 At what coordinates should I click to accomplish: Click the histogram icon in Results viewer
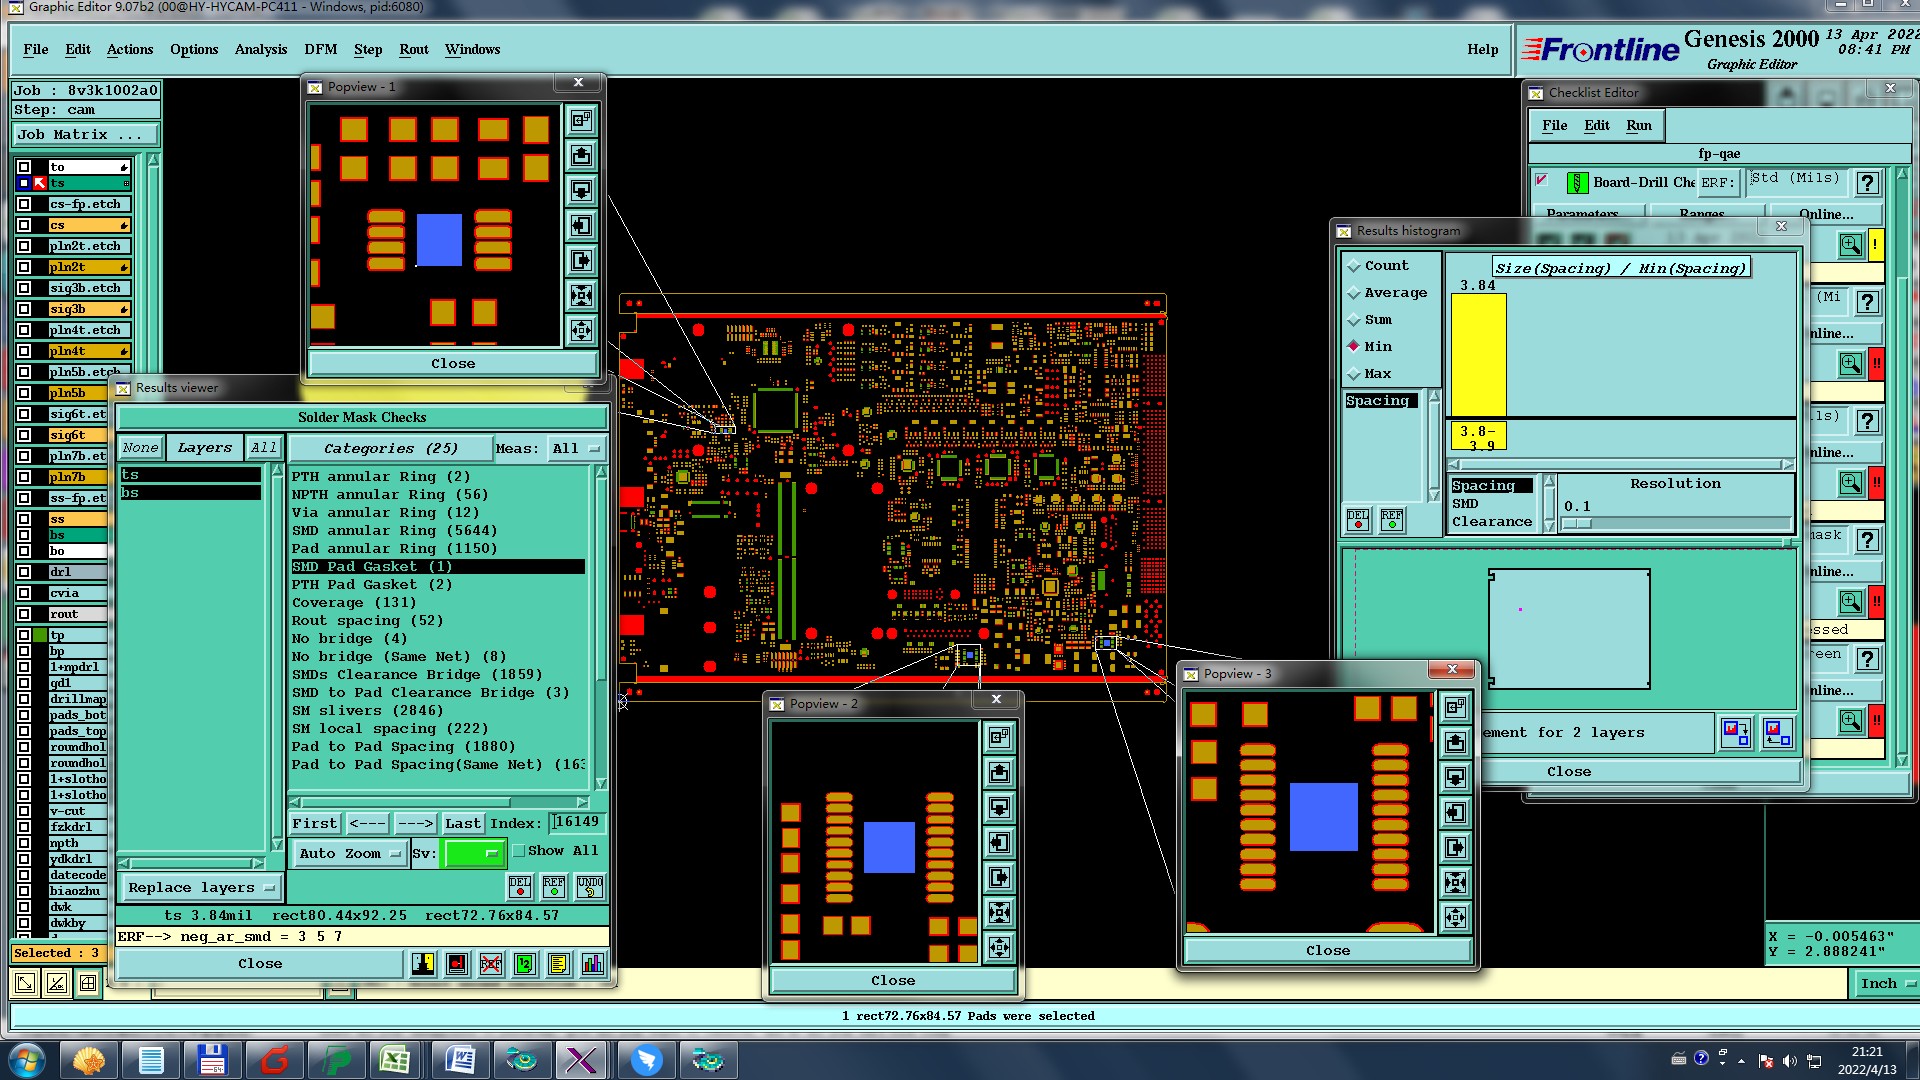(x=592, y=964)
